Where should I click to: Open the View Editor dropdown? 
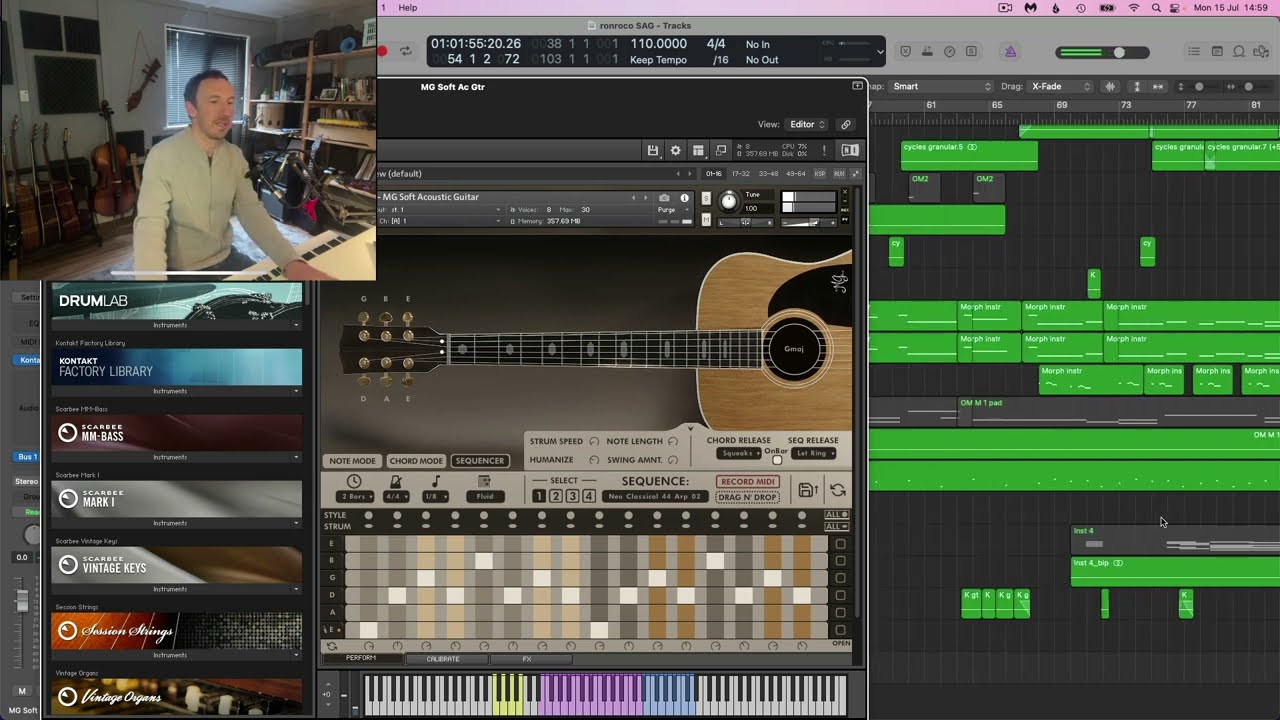click(x=807, y=125)
